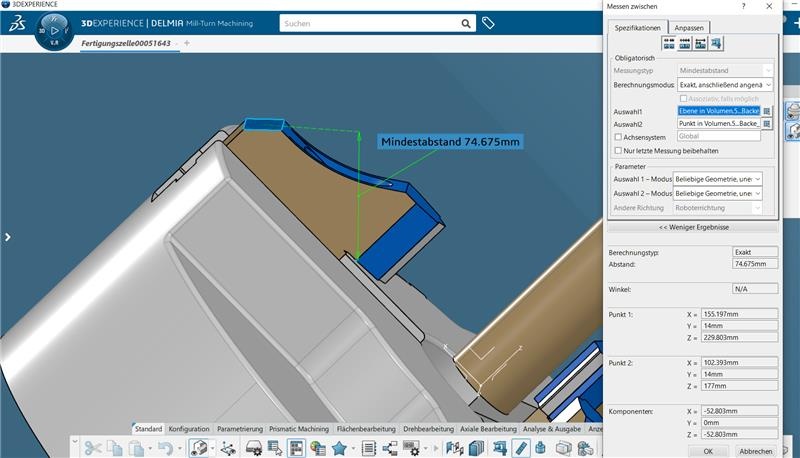
Task: Click the notebook lines icon
Action: point(368,448)
